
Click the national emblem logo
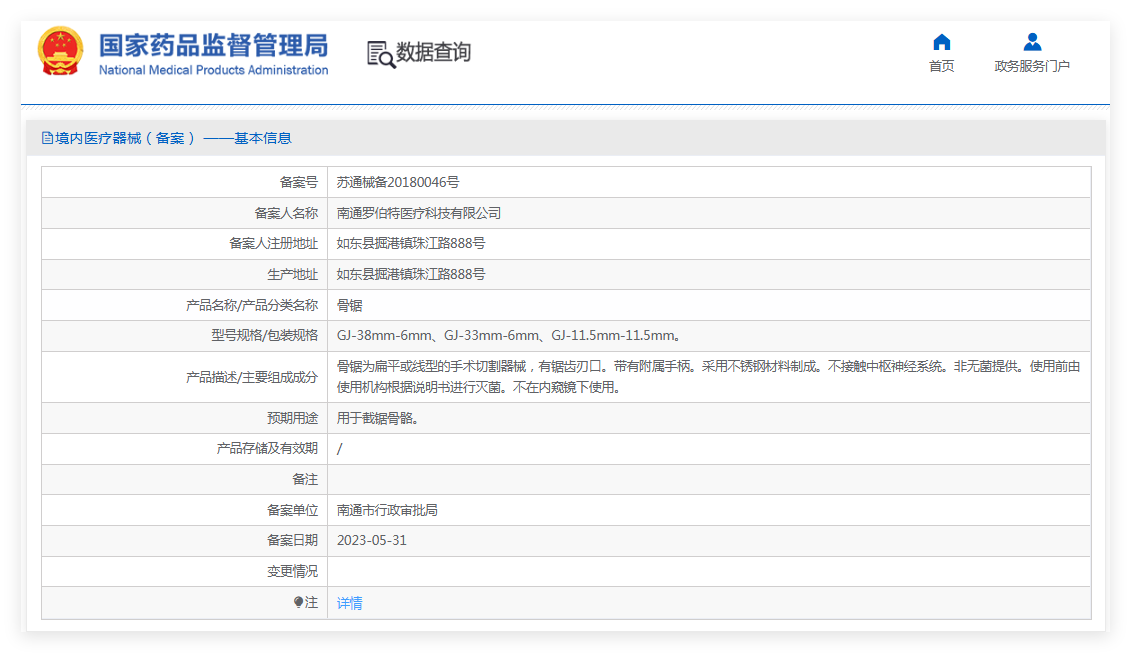[x=61, y=51]
